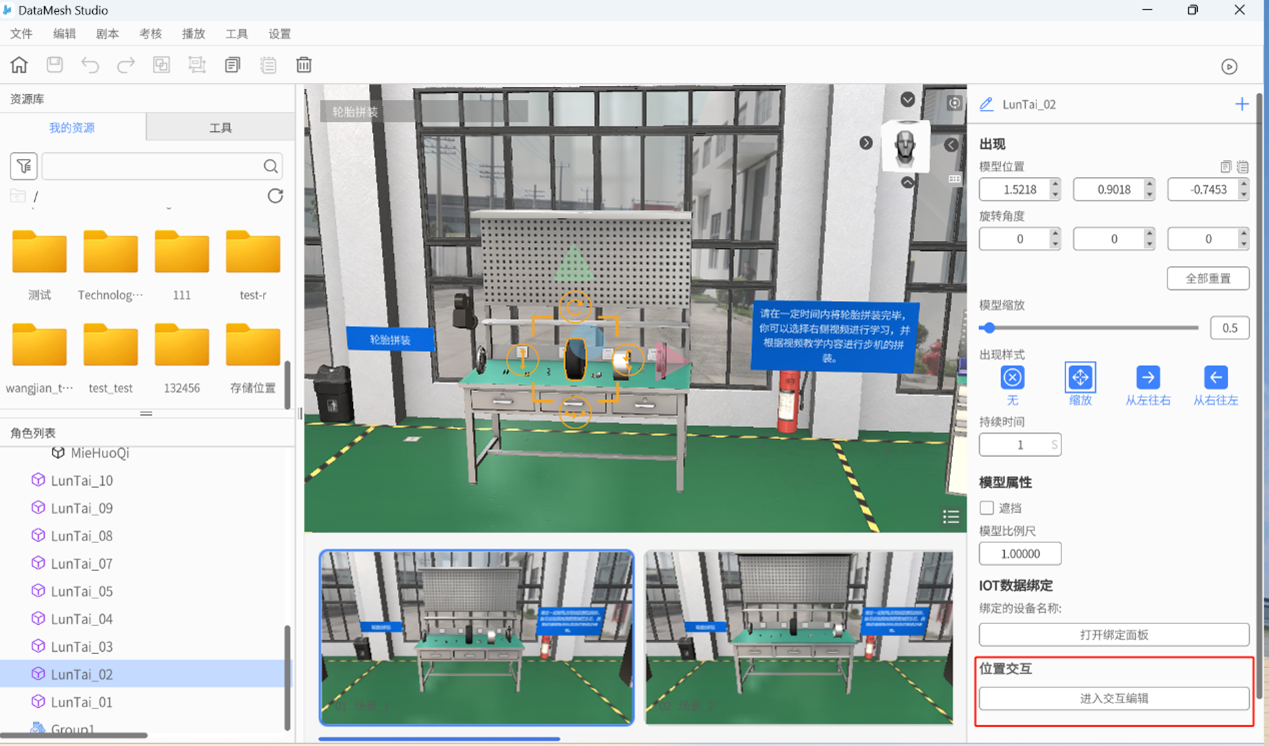The height and width of the screenshot is (746, 1269).
Task: Click the magnifier search icon in resource library
Action: (271, 166)
